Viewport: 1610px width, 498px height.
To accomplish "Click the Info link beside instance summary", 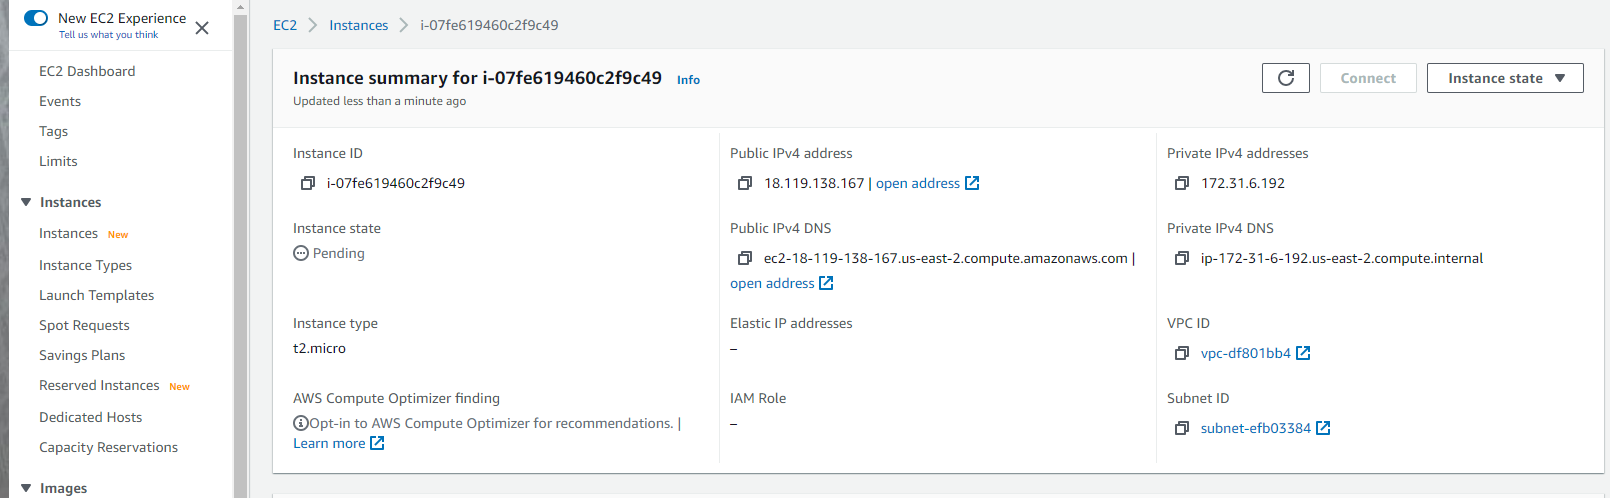I will pos(688,80).
